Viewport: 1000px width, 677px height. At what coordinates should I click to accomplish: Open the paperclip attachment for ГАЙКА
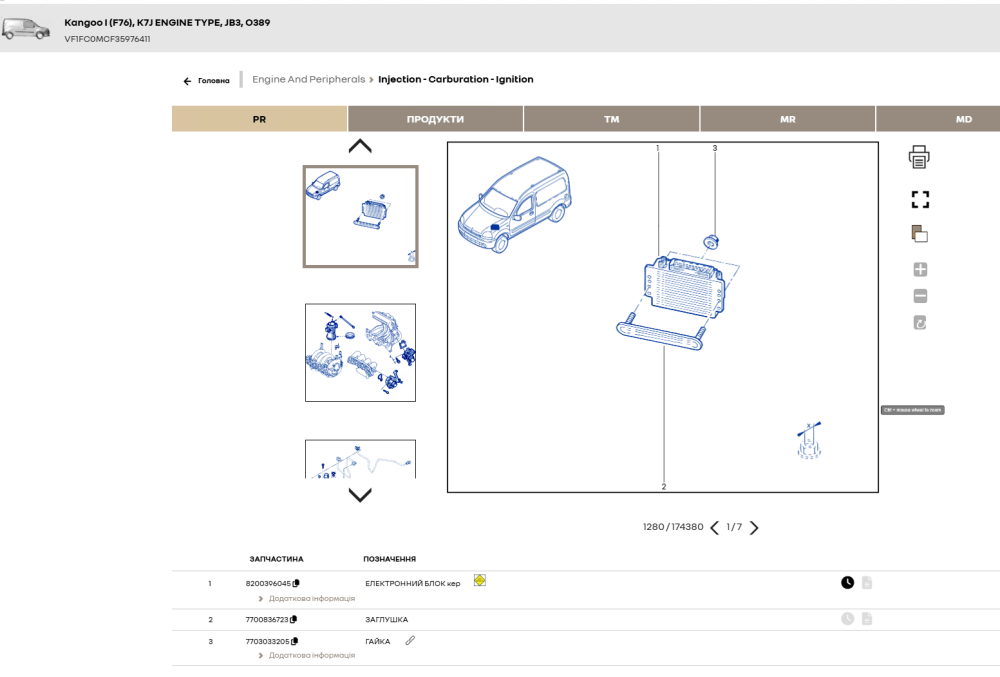[410, 641]
